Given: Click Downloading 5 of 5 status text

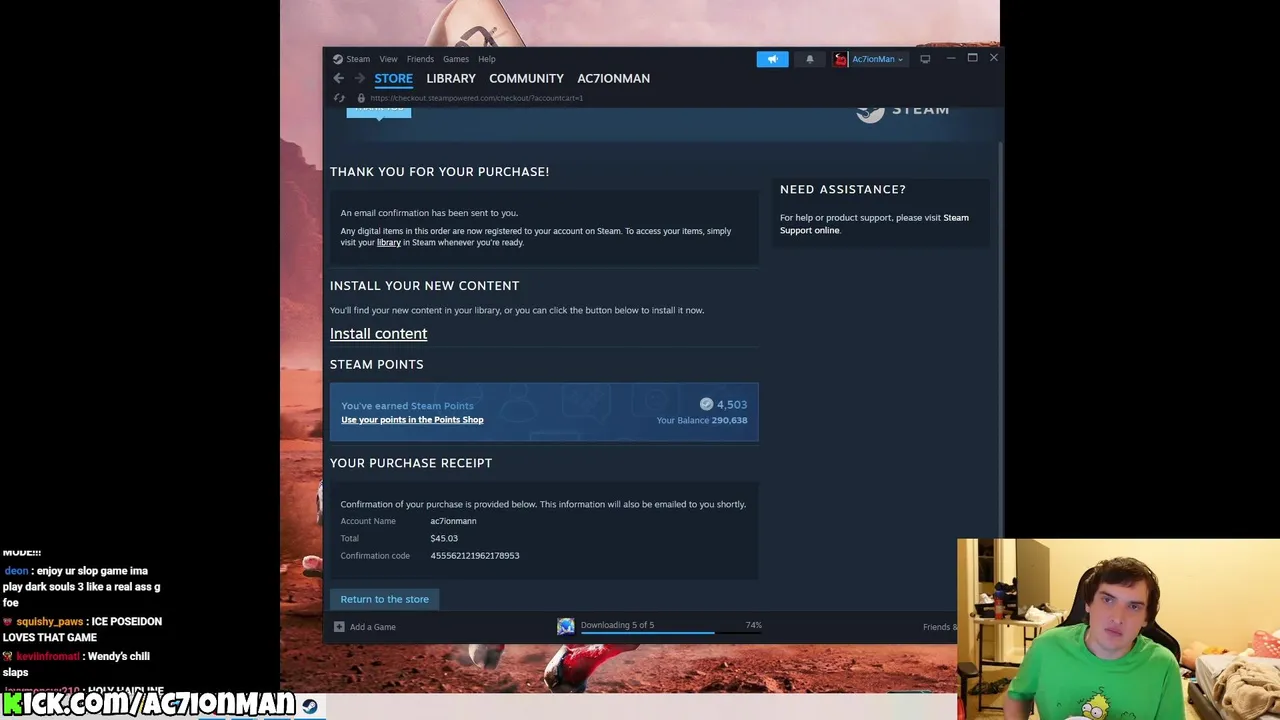Looking at the screenshot, I should 617,625.
